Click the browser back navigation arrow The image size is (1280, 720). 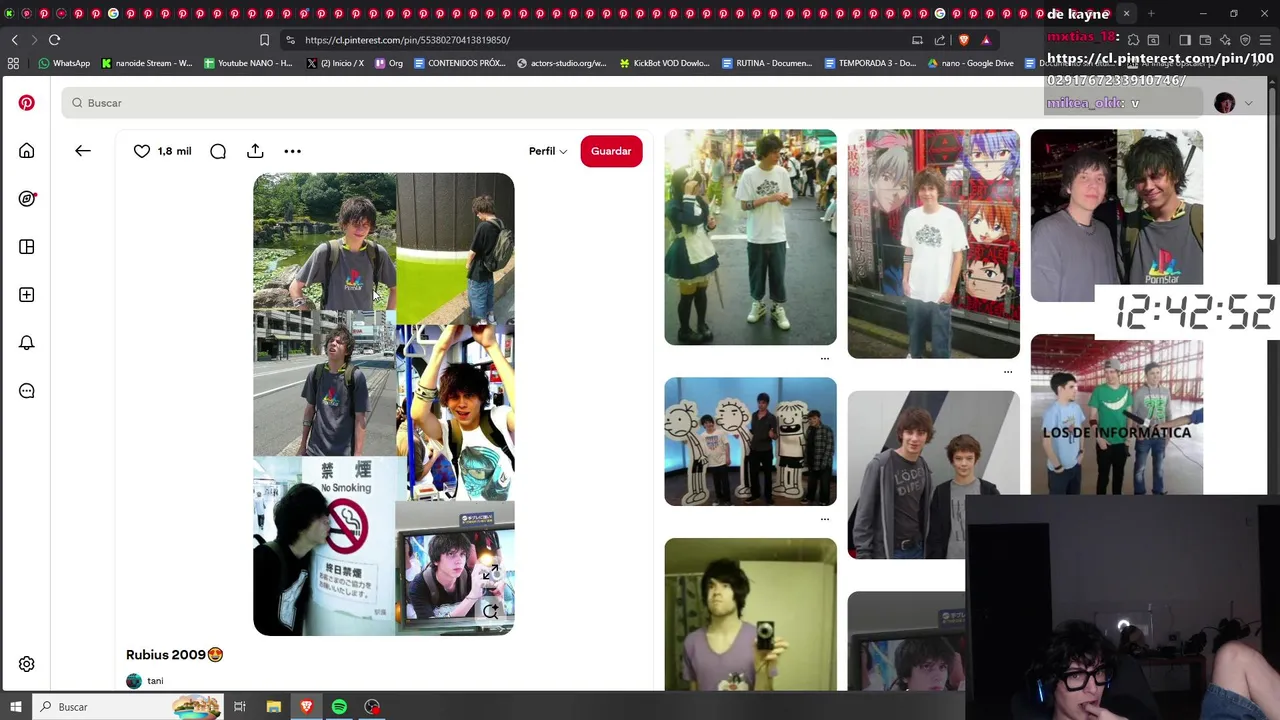(15, 40)
